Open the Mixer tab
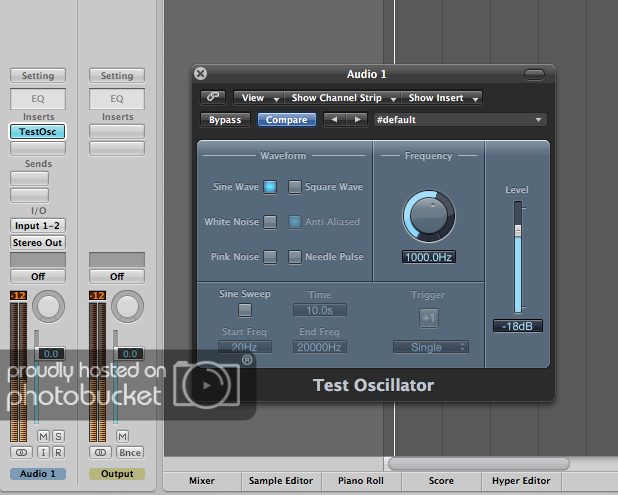 (x=202, y=481)
